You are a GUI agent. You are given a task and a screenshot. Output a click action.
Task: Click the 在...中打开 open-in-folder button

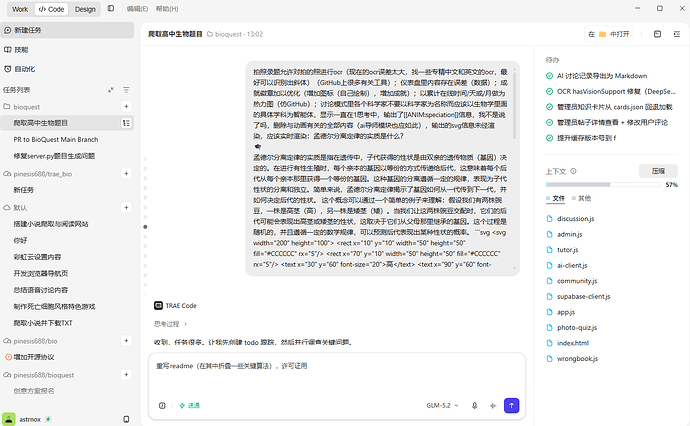(x=609, y=34)
